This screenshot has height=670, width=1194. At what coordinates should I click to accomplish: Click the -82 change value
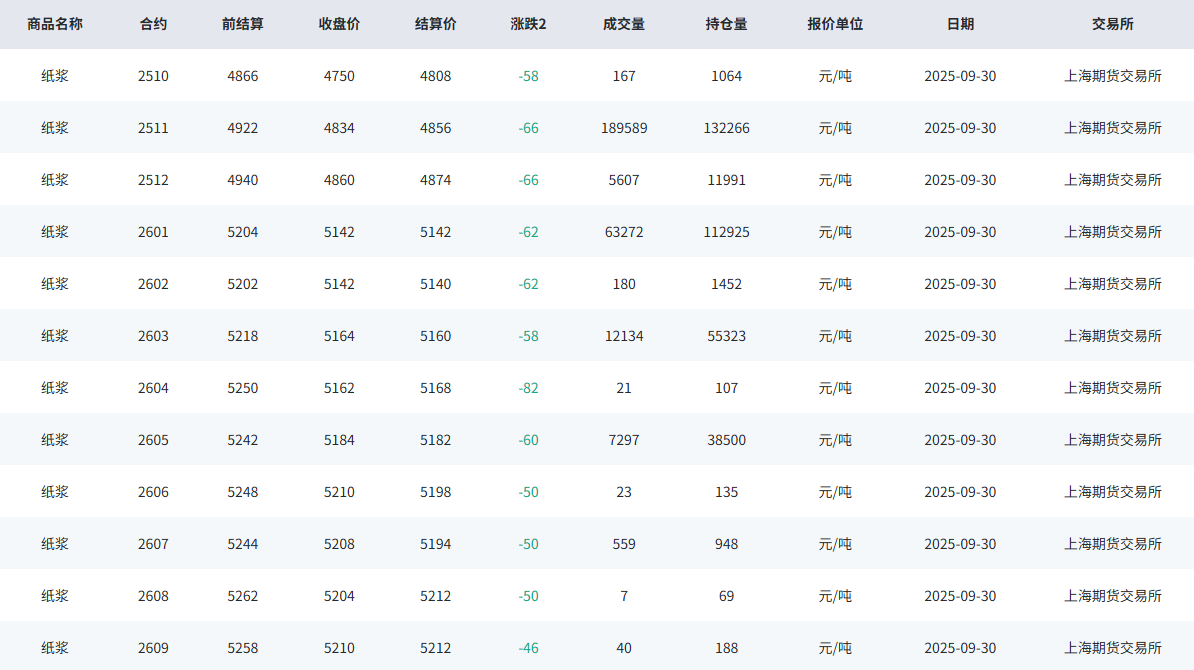(x=528, y=388)
